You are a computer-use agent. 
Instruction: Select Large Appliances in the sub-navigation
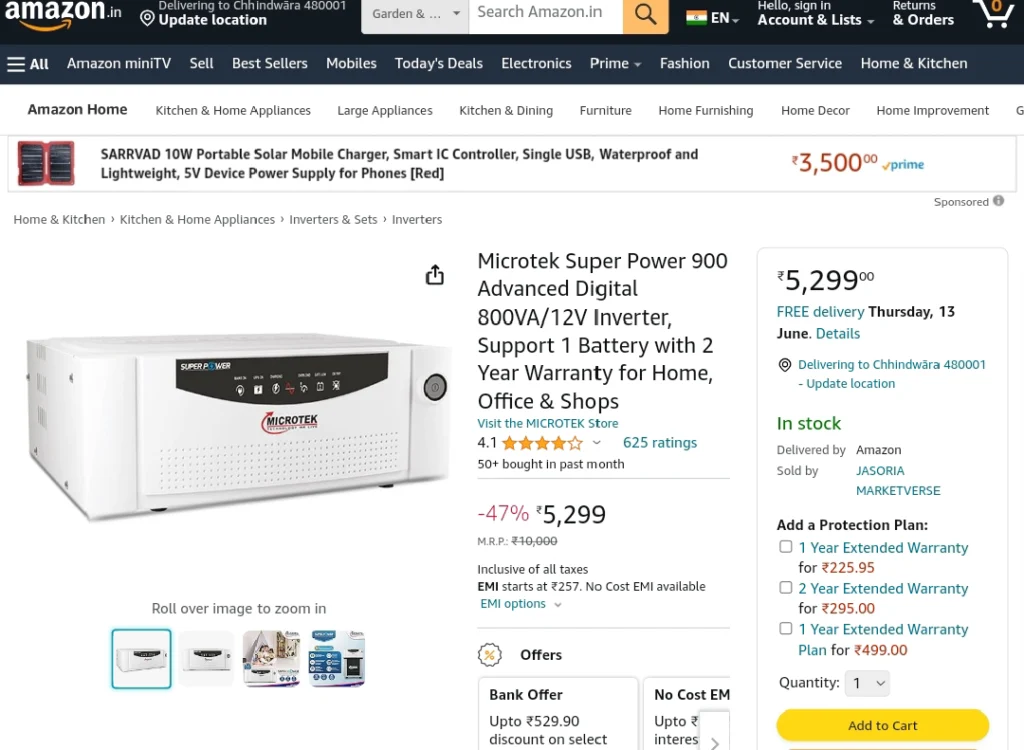click(385, 110)
